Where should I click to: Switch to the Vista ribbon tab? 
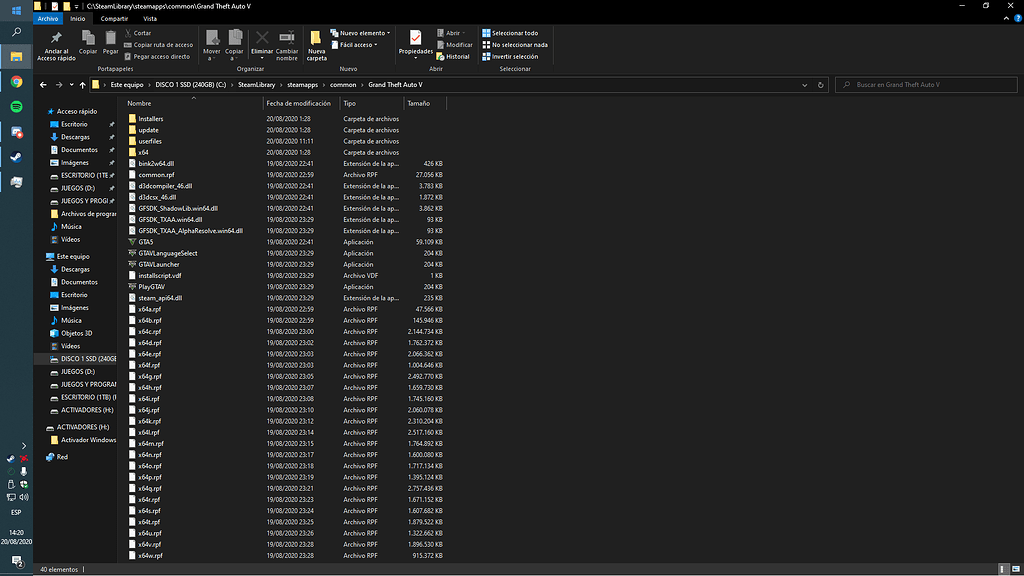click(x=149, y=18)
